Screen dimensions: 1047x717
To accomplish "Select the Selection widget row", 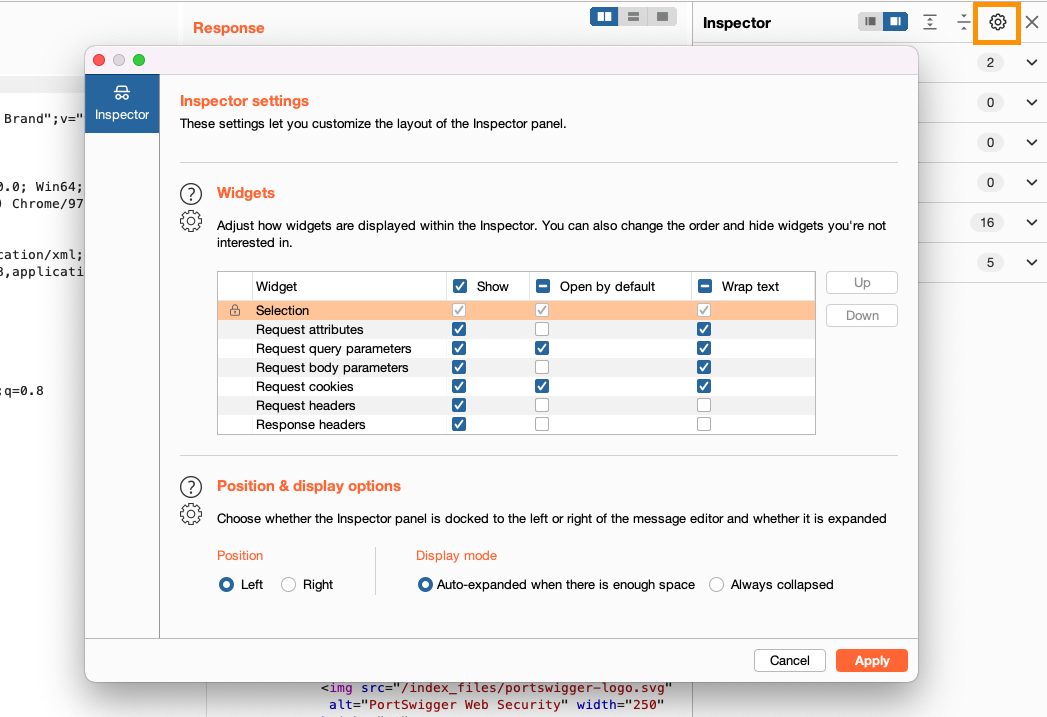I will pyautogui.click(x=516, y=310).
